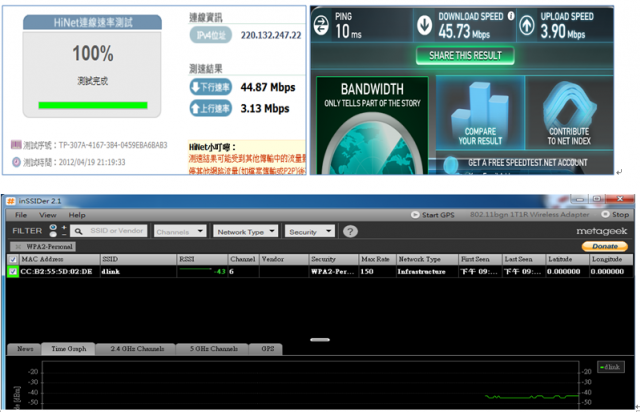Switch to the Time Graph tab
640x412 pixels.
tap(69, 349)
